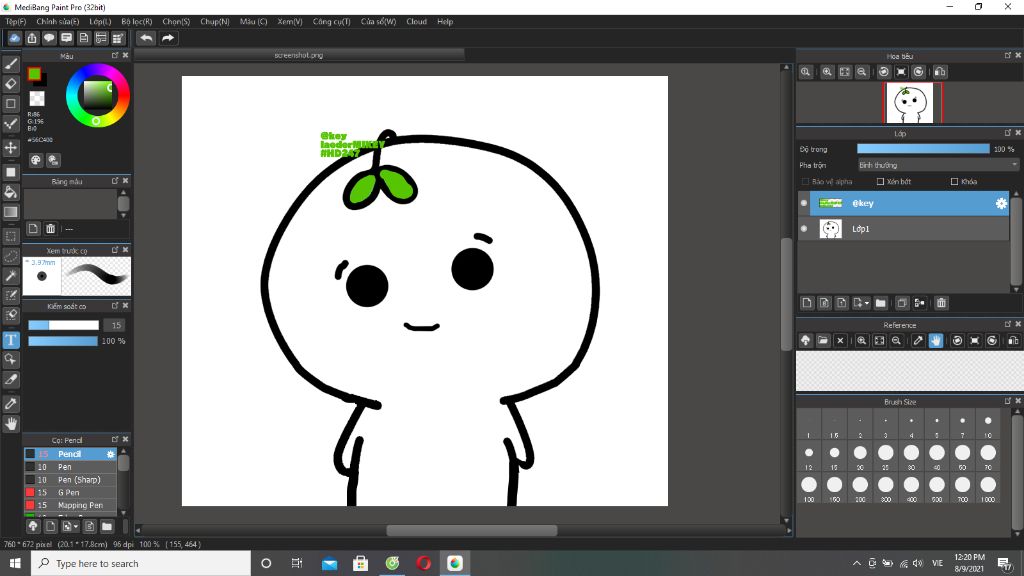Switch to the screenshot.png tab
1024x576 pixels.
[299, 56]
